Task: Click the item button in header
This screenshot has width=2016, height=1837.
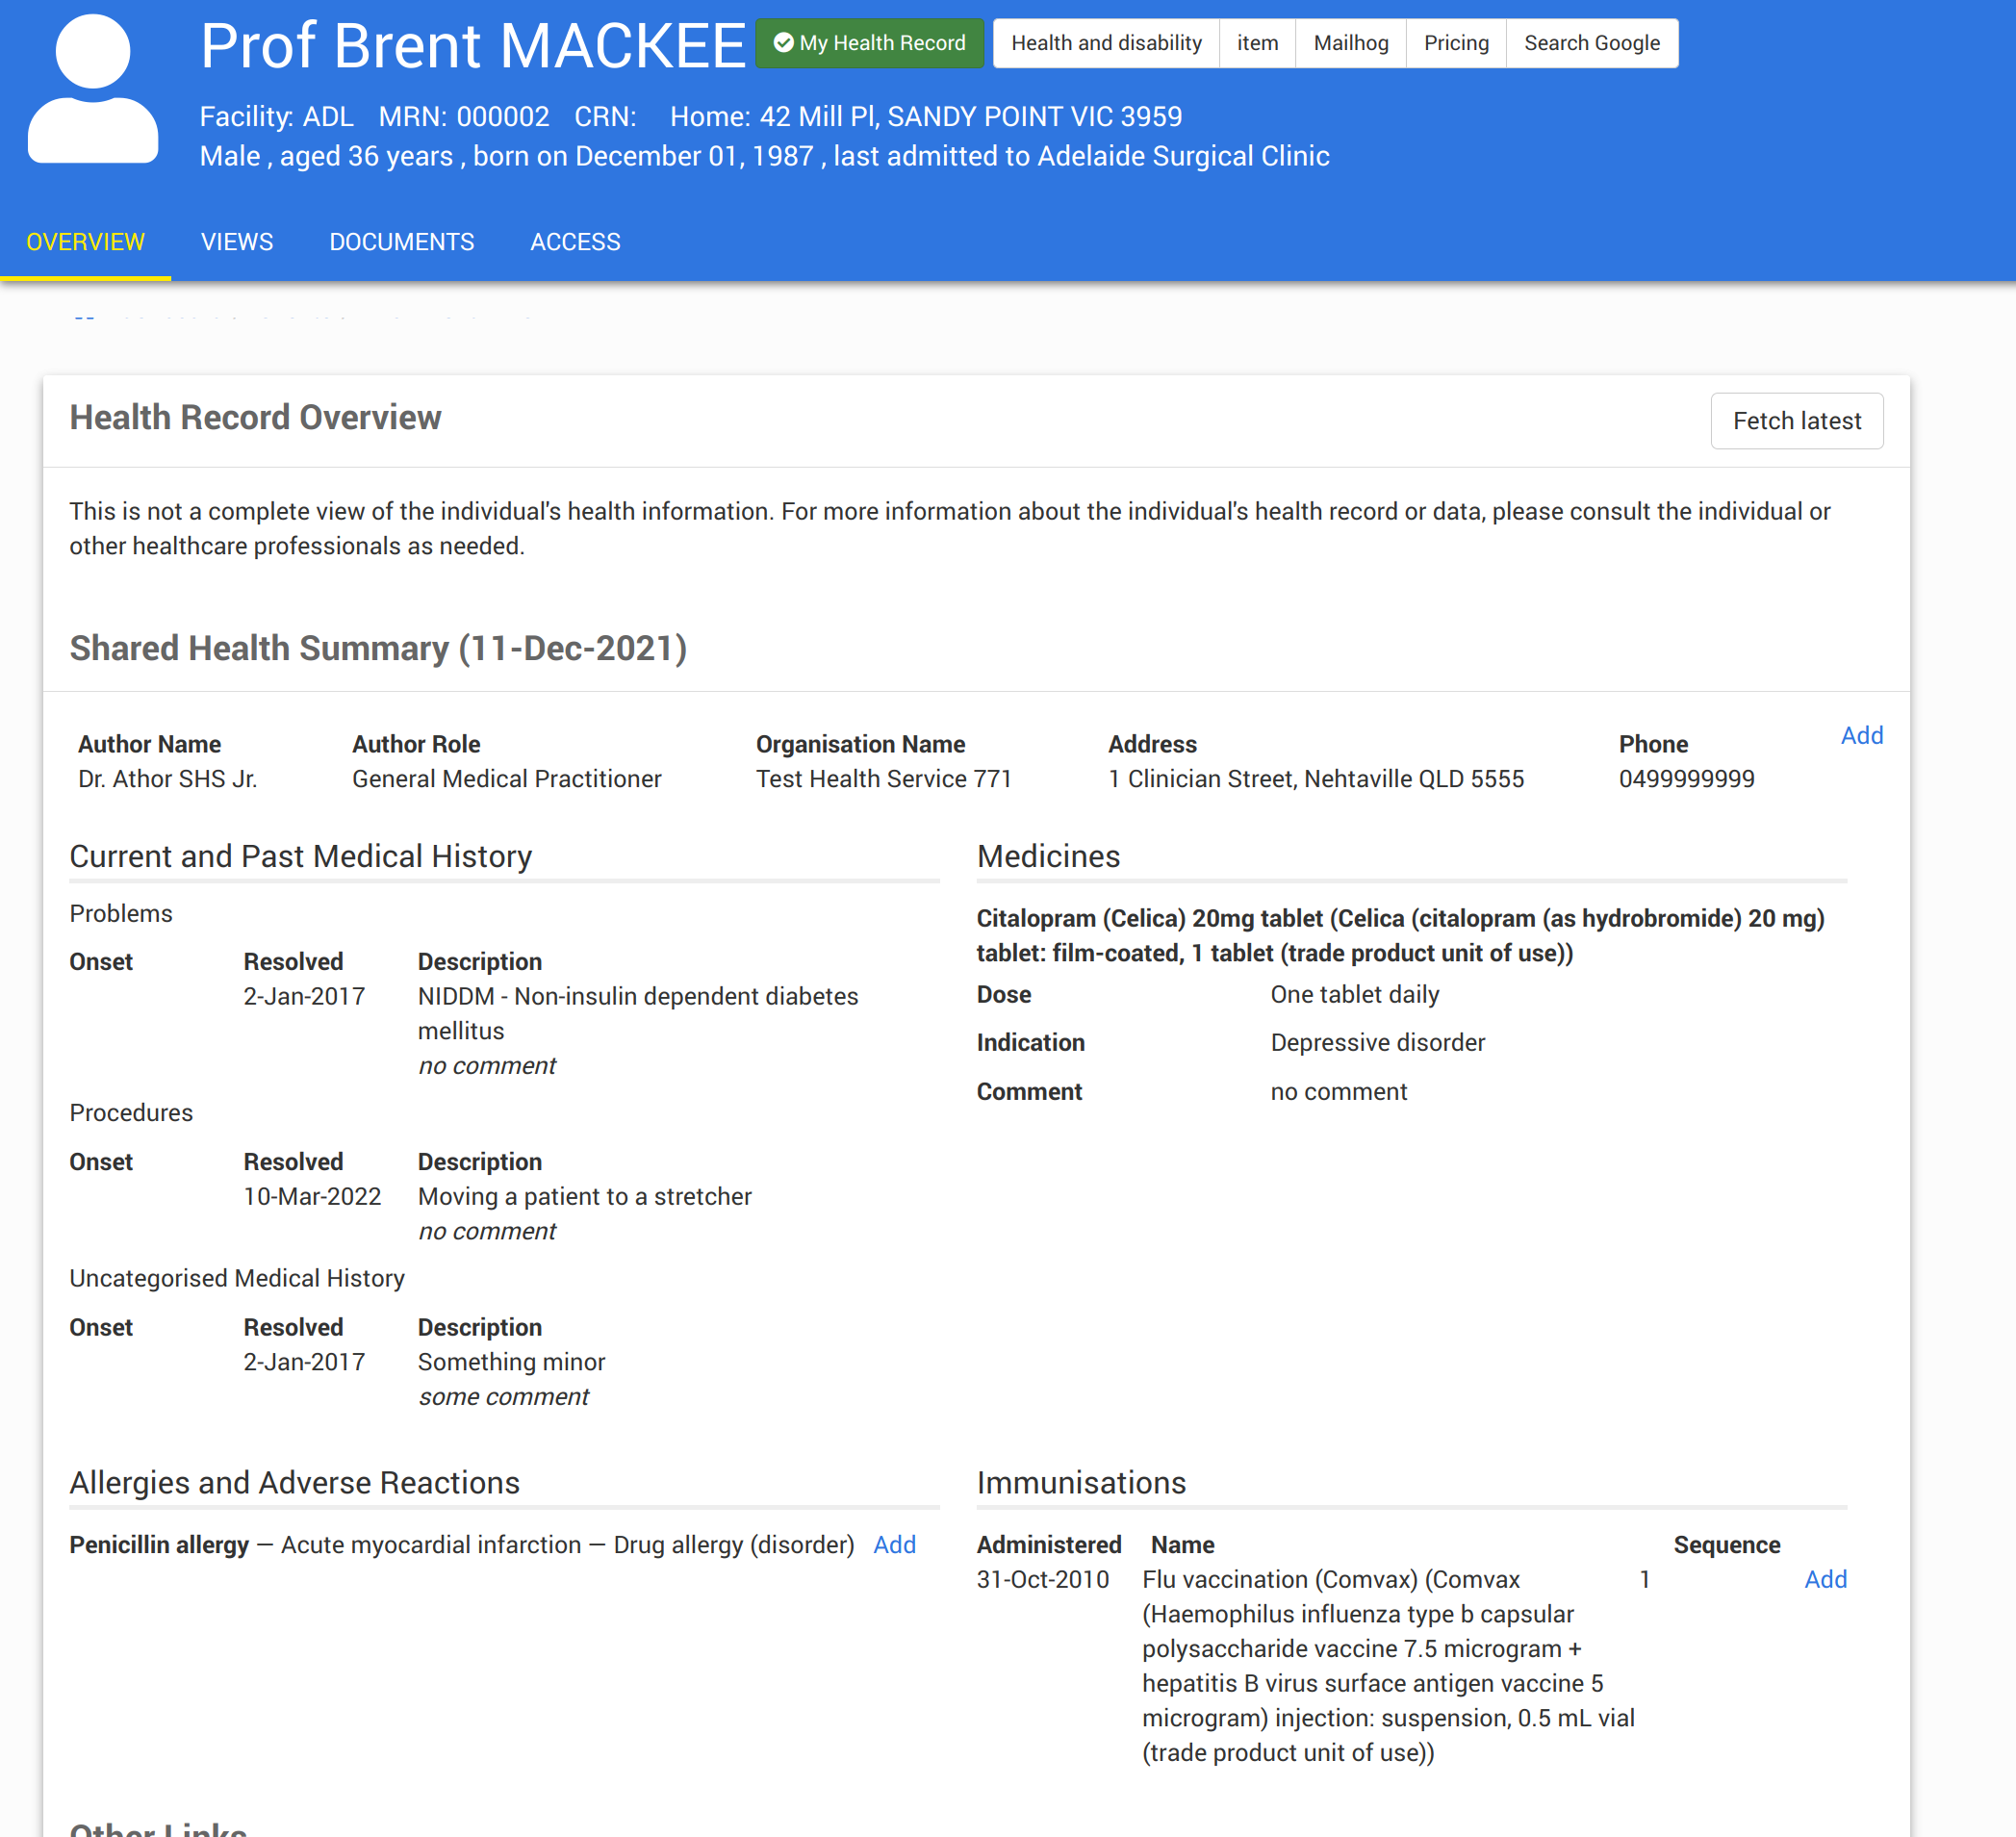Action: coord(1256,43)
